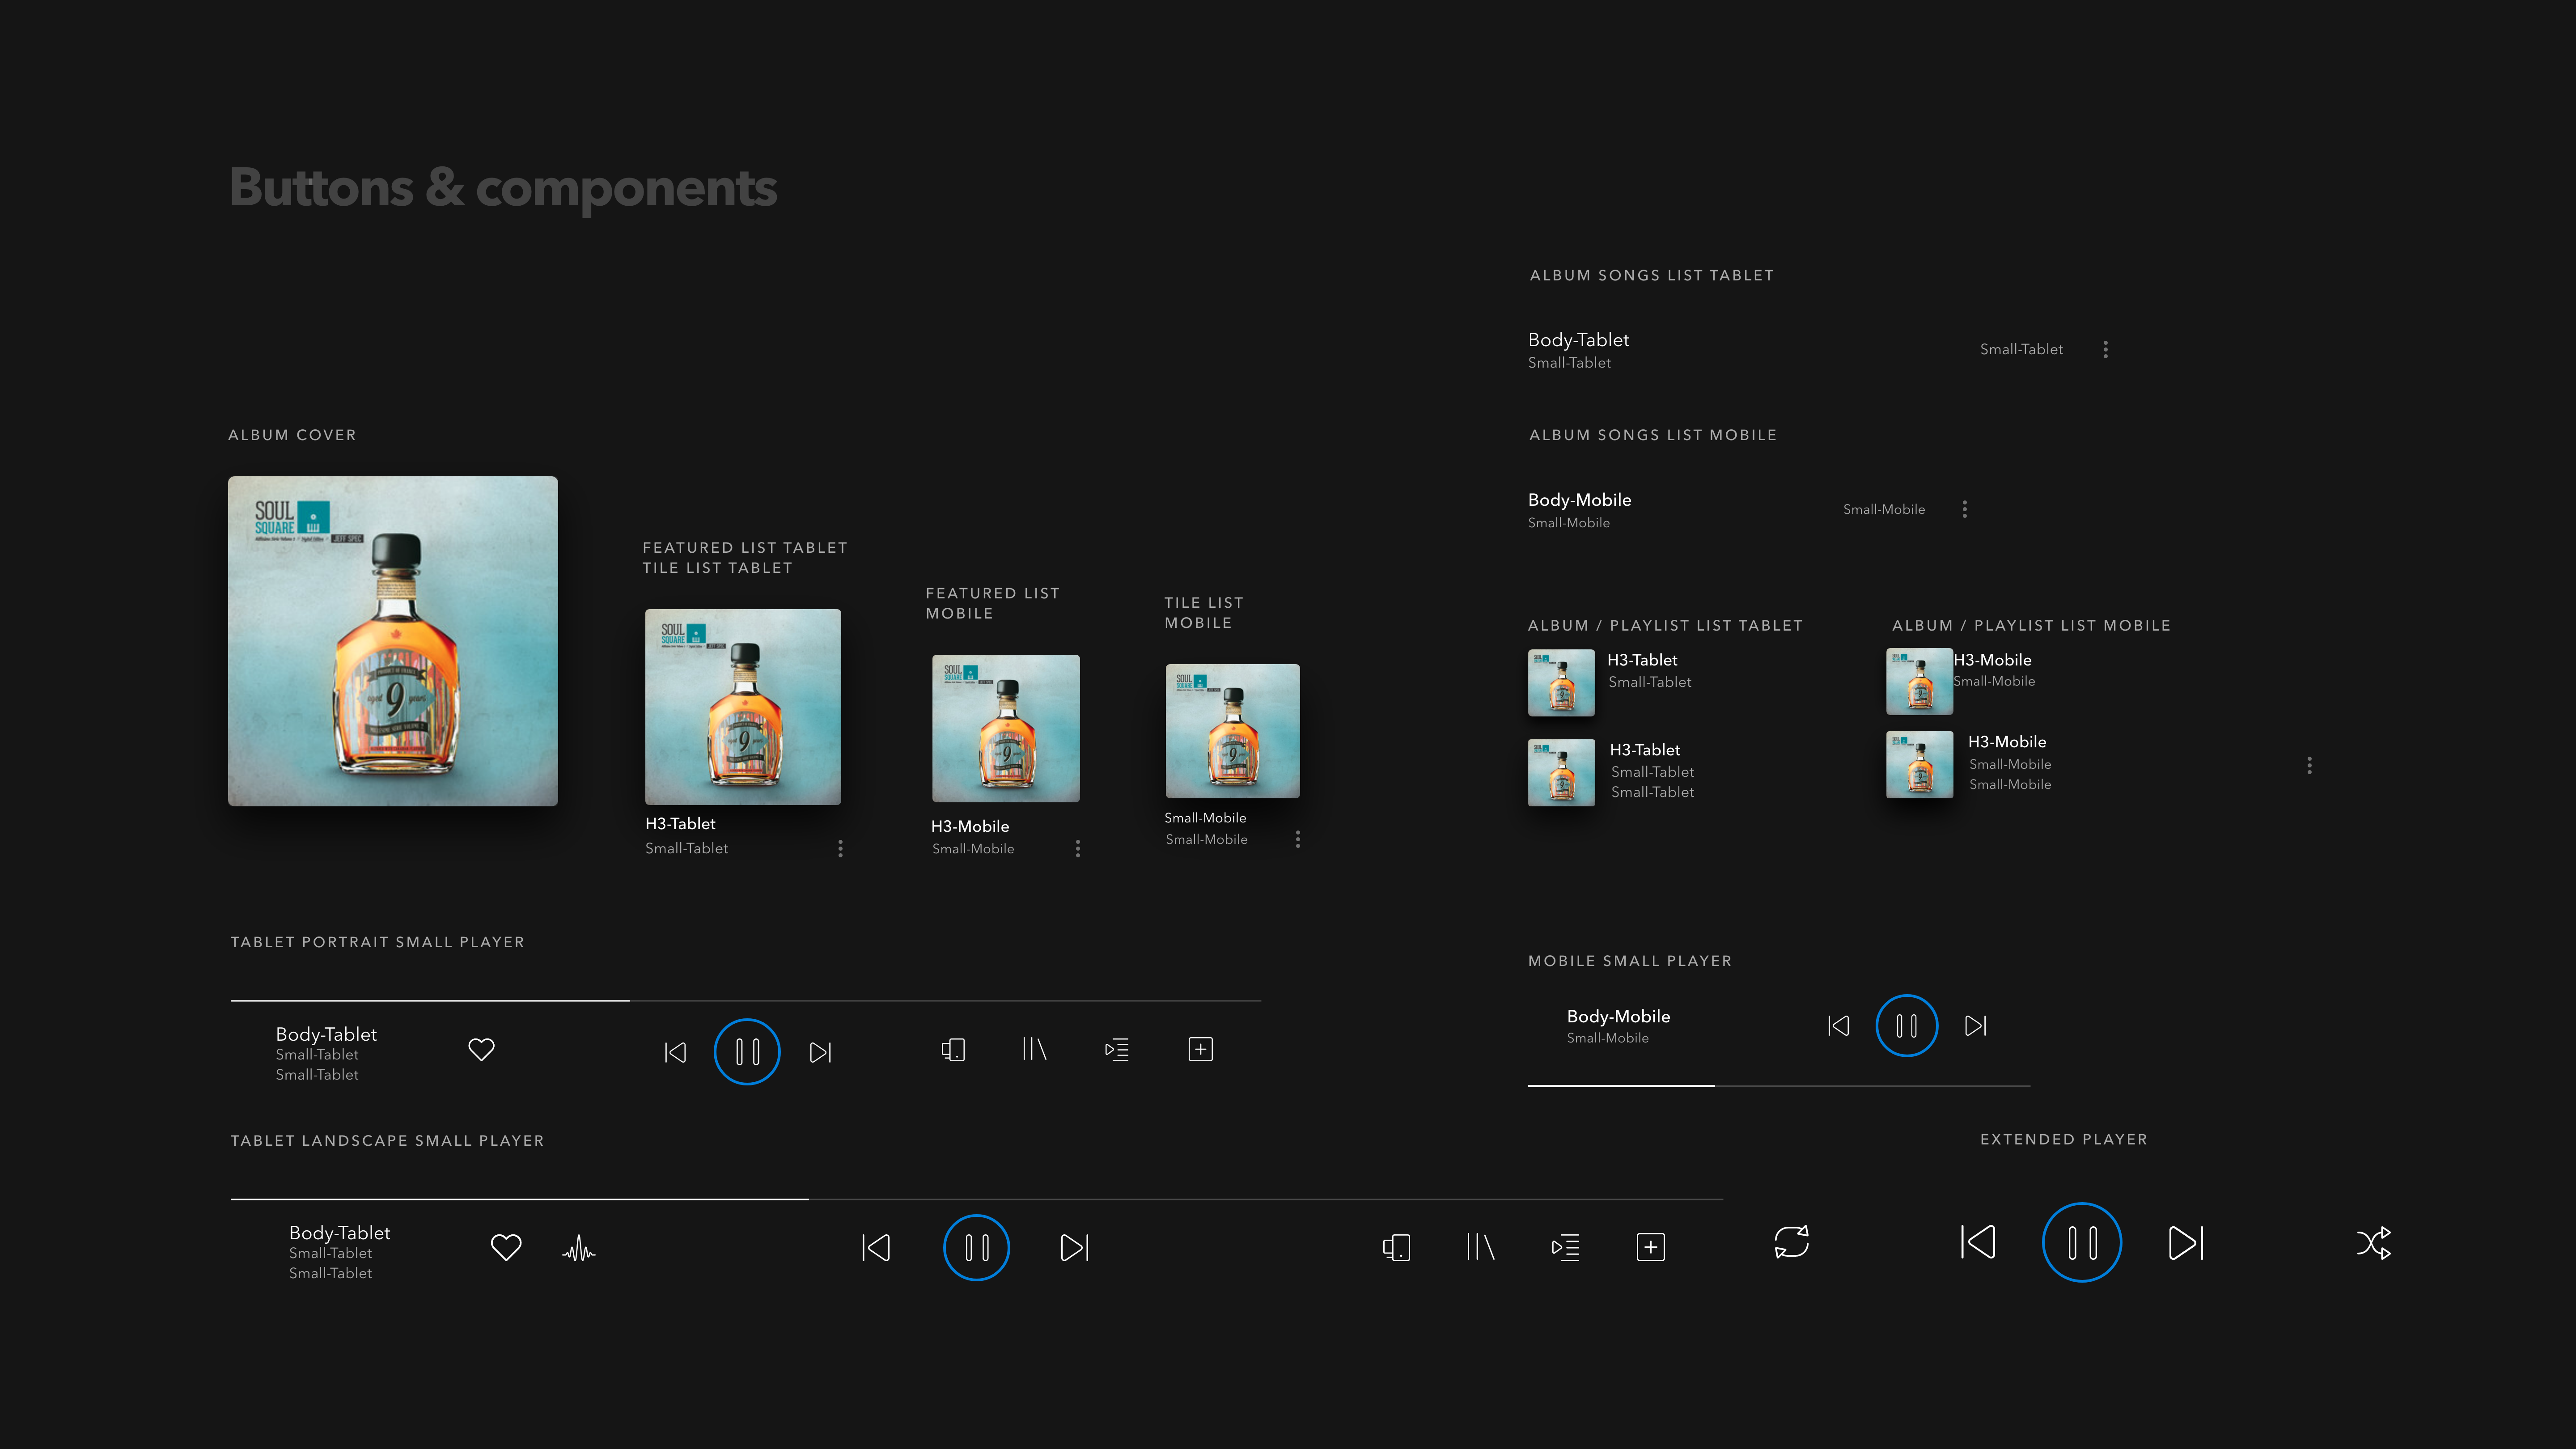Select the library icon in tablet portrait small player
Image resolution: width=2576 pixels, height=1449 pixels.
coord(1034,1050)
